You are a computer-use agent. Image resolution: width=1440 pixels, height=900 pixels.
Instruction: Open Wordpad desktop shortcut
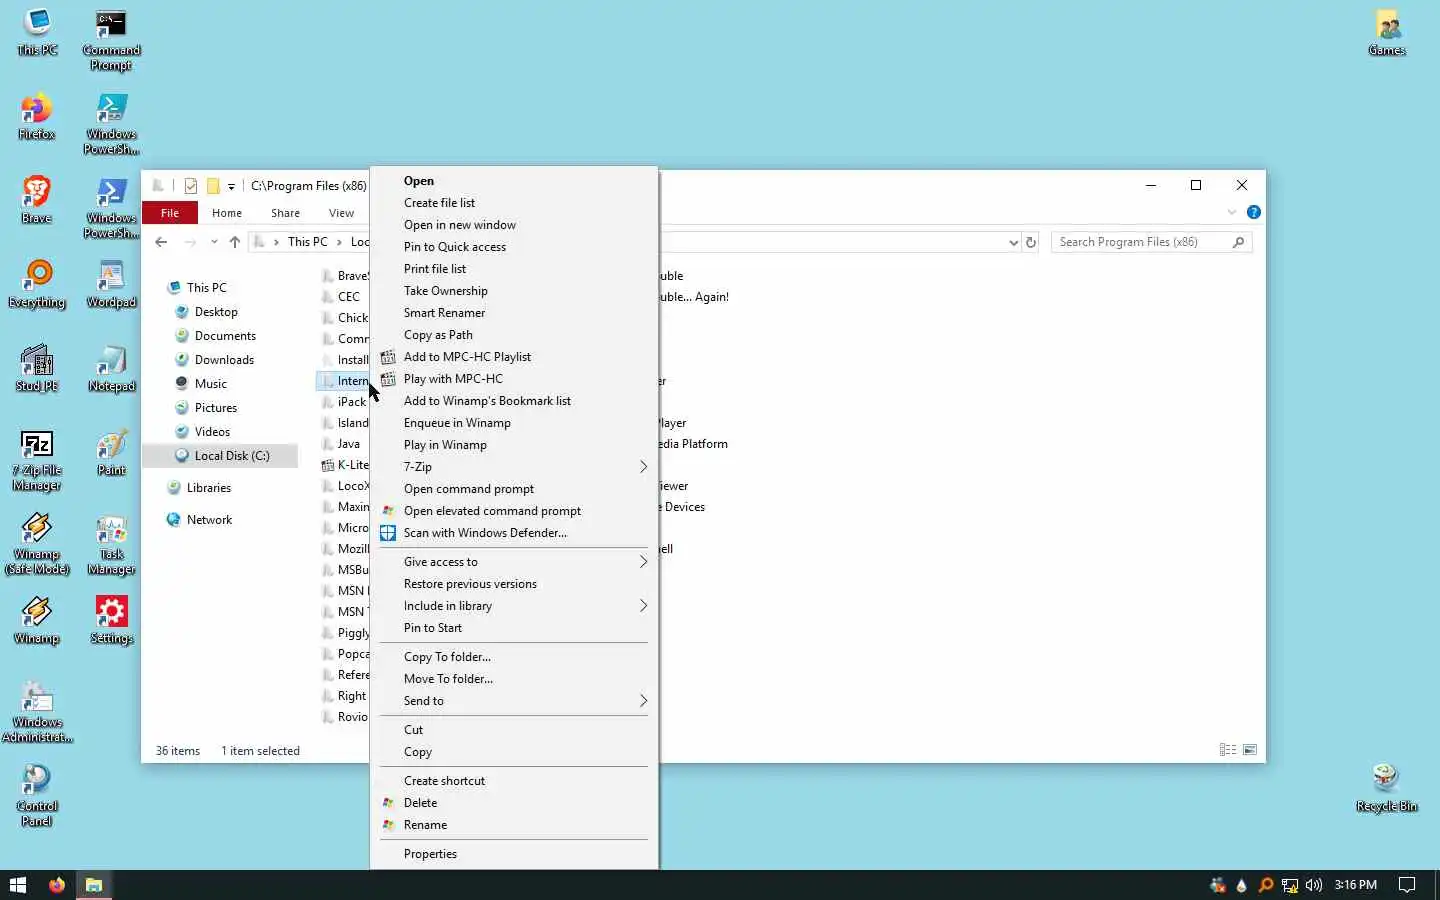point(111,284)
